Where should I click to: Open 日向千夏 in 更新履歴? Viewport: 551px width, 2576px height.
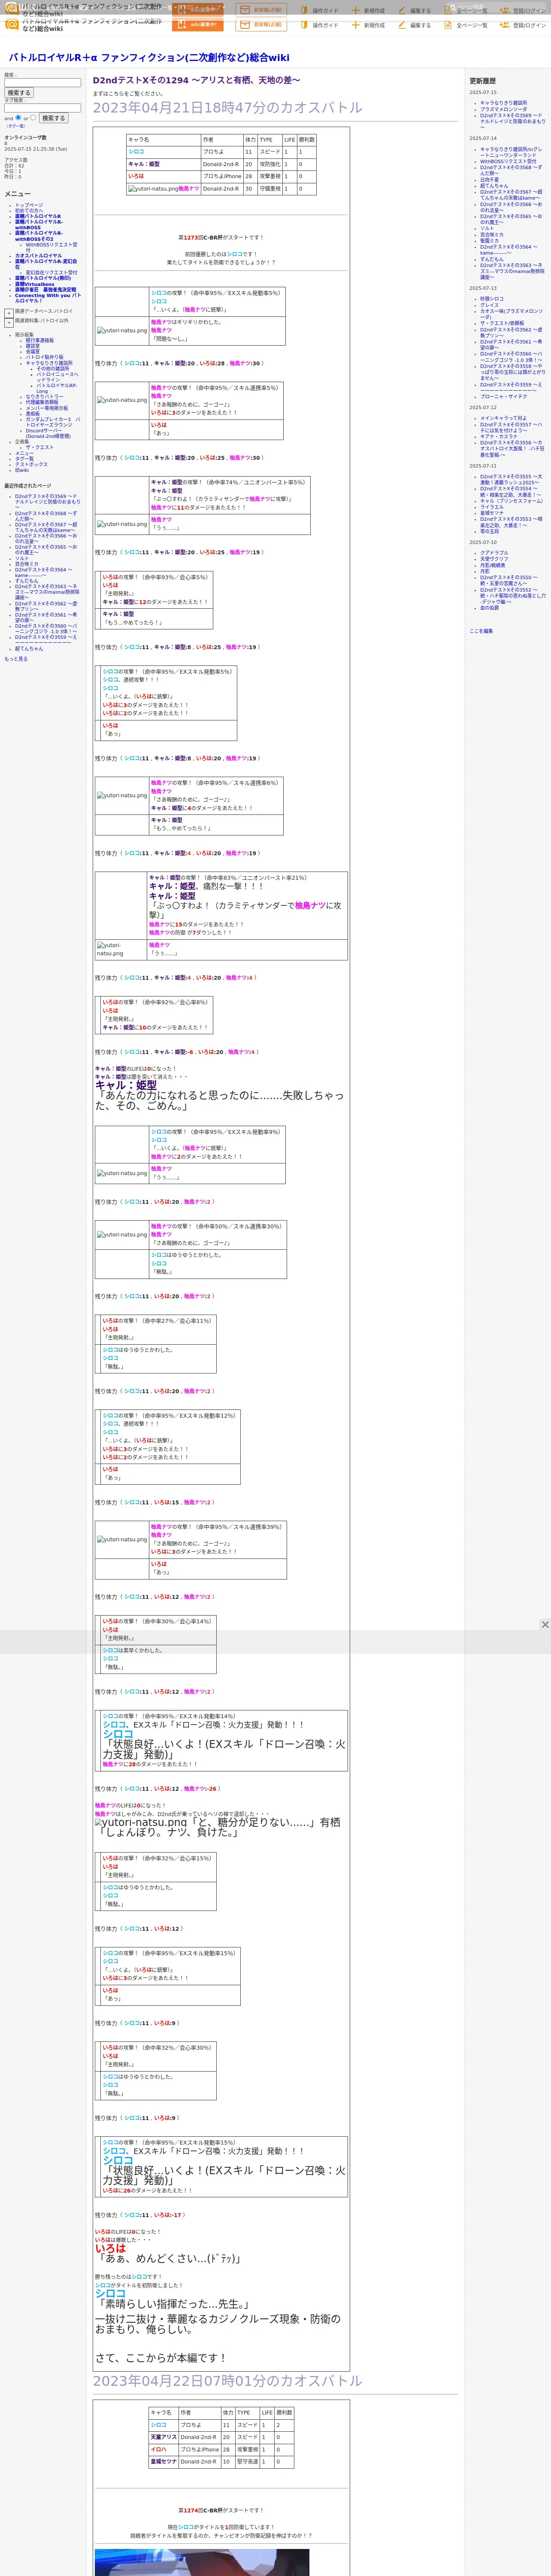coord(489,180)
